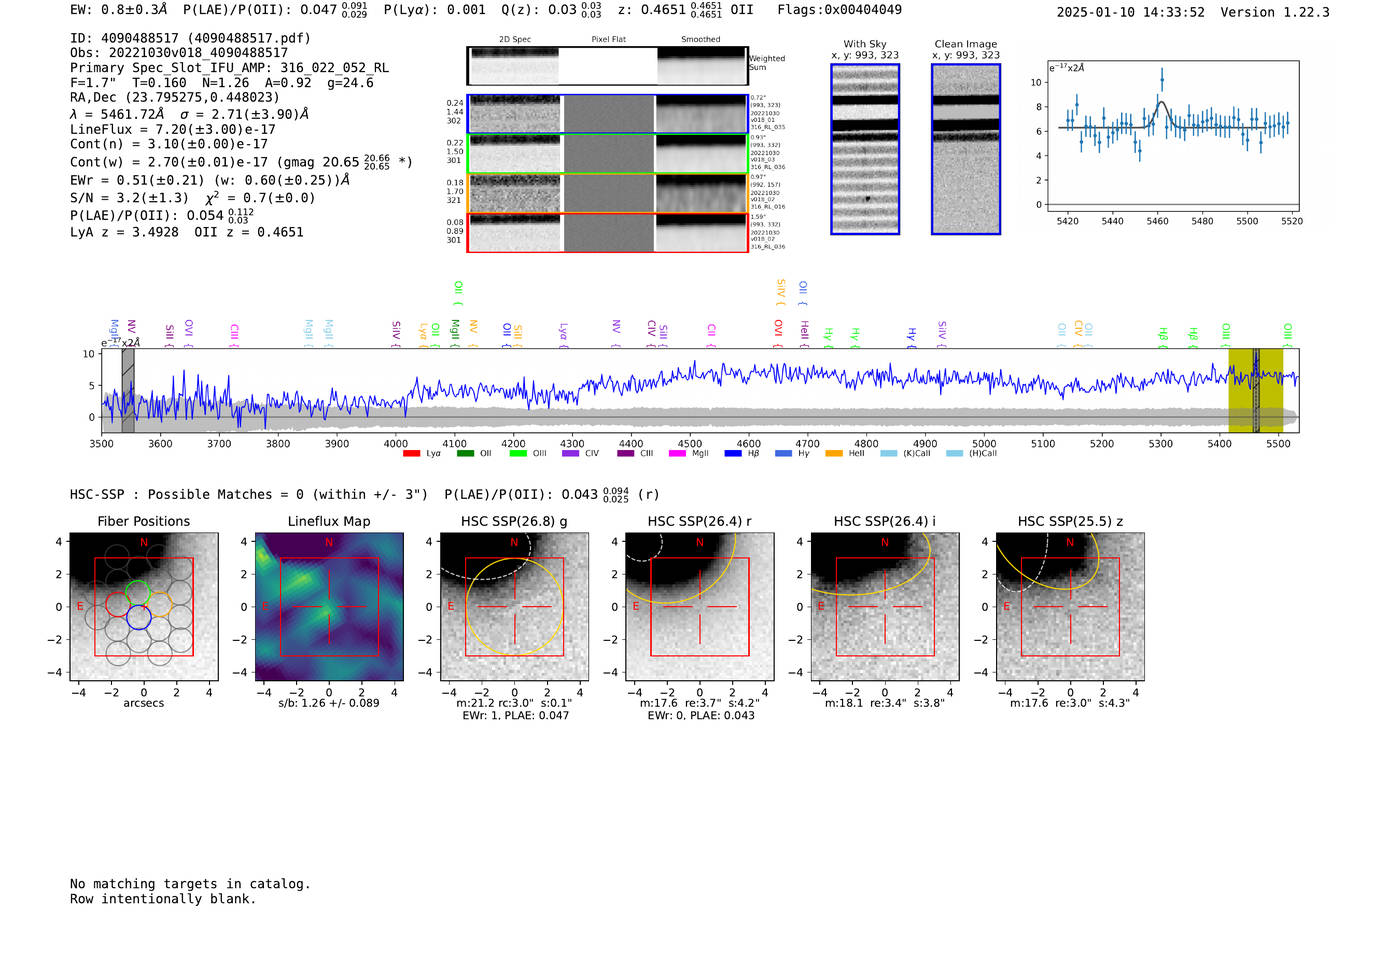Viewport: 1400px width, 953px height.
Task: Click 'No matching targets in catalog.' text
Action: [190, 884]
